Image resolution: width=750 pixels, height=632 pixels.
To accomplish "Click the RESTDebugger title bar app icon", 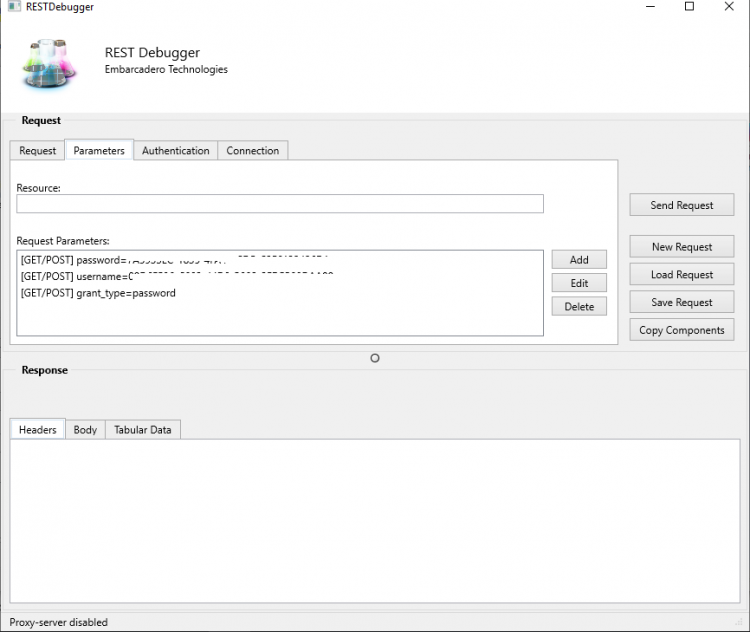I will point(14,6).
